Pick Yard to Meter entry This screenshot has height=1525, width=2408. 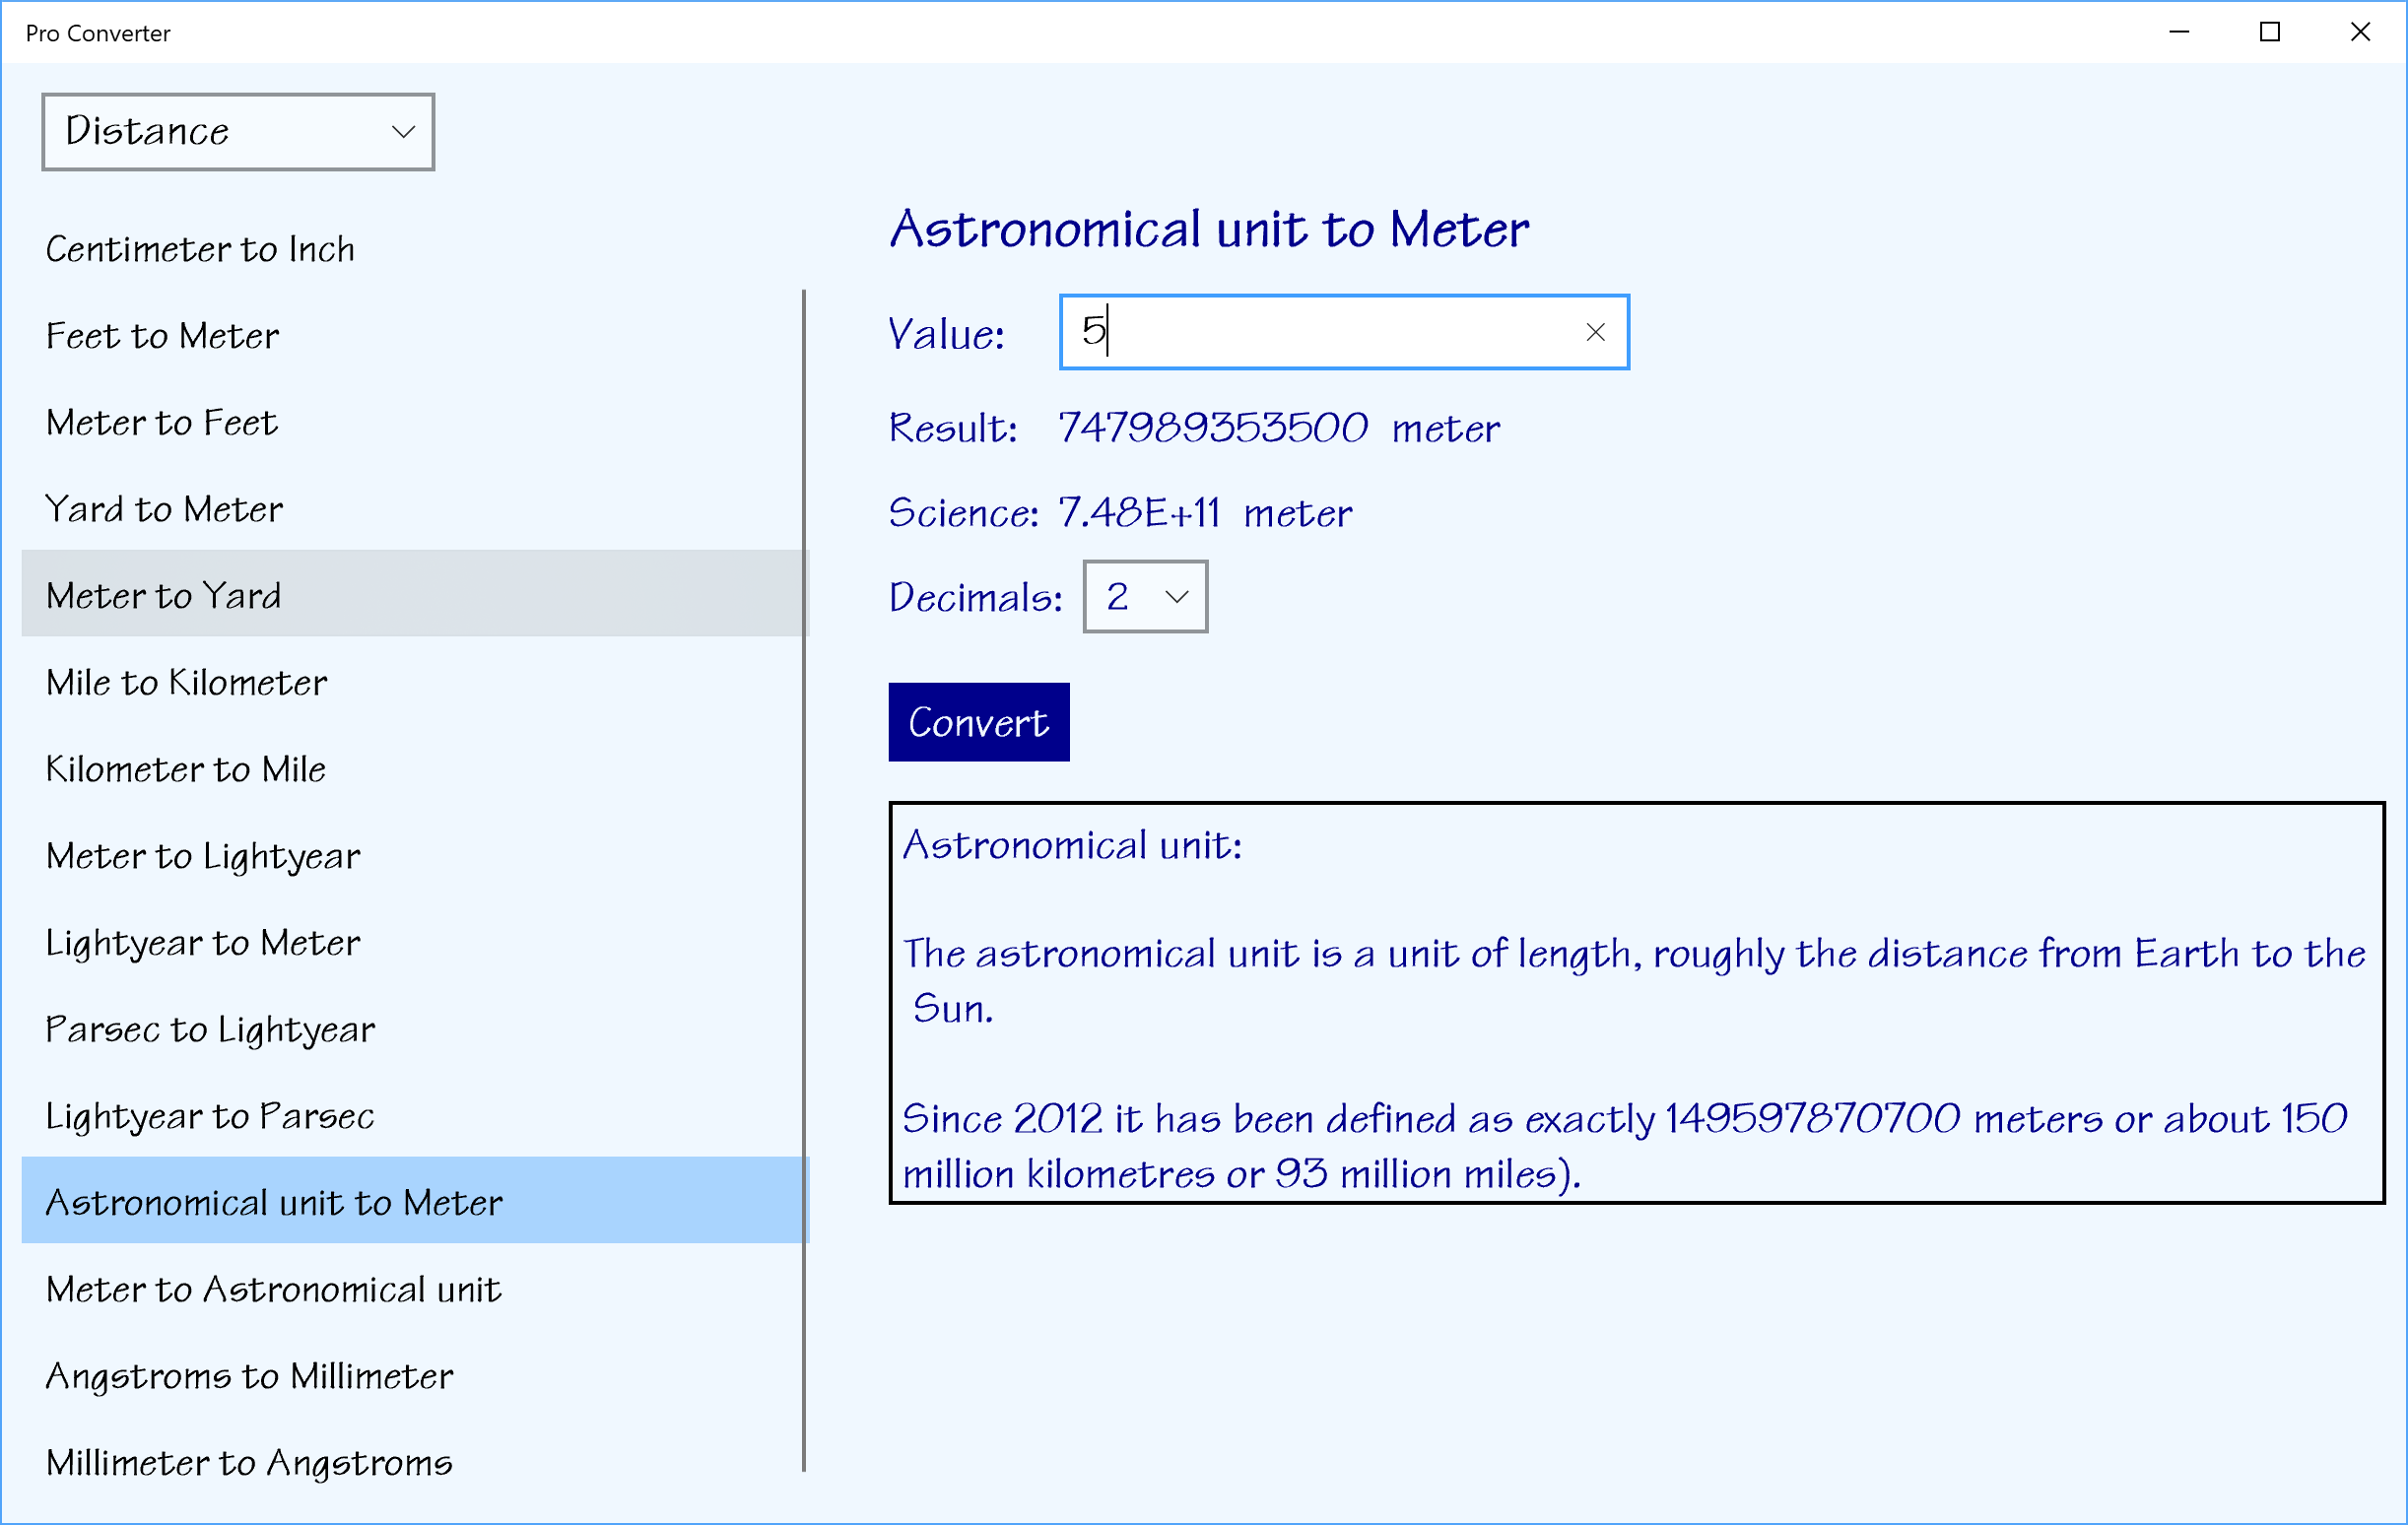(x=164, y=510)
